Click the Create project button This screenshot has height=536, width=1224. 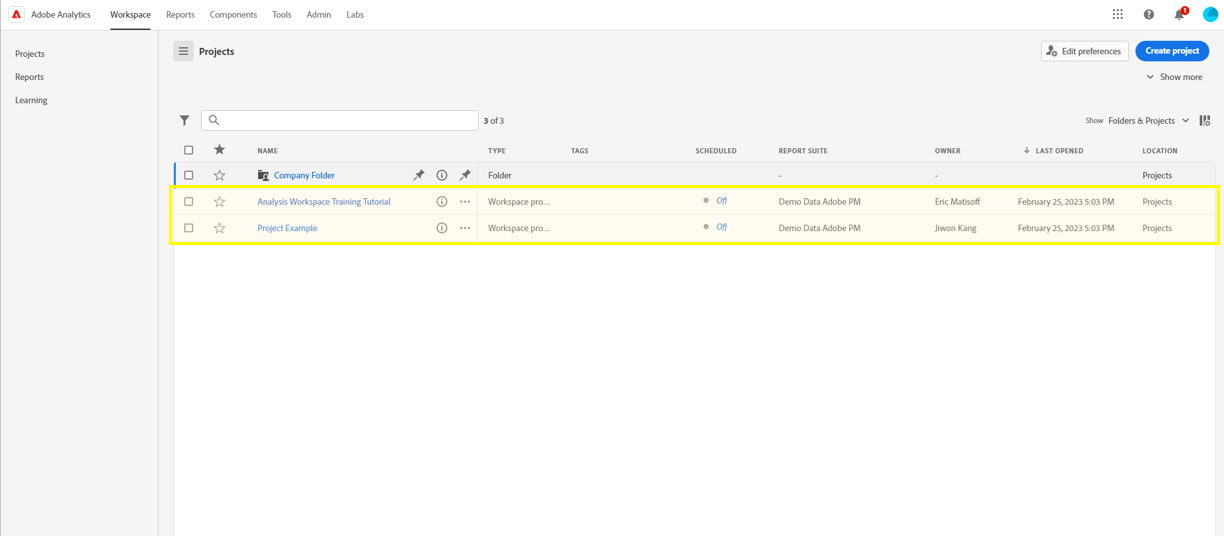pos(1172,51)
